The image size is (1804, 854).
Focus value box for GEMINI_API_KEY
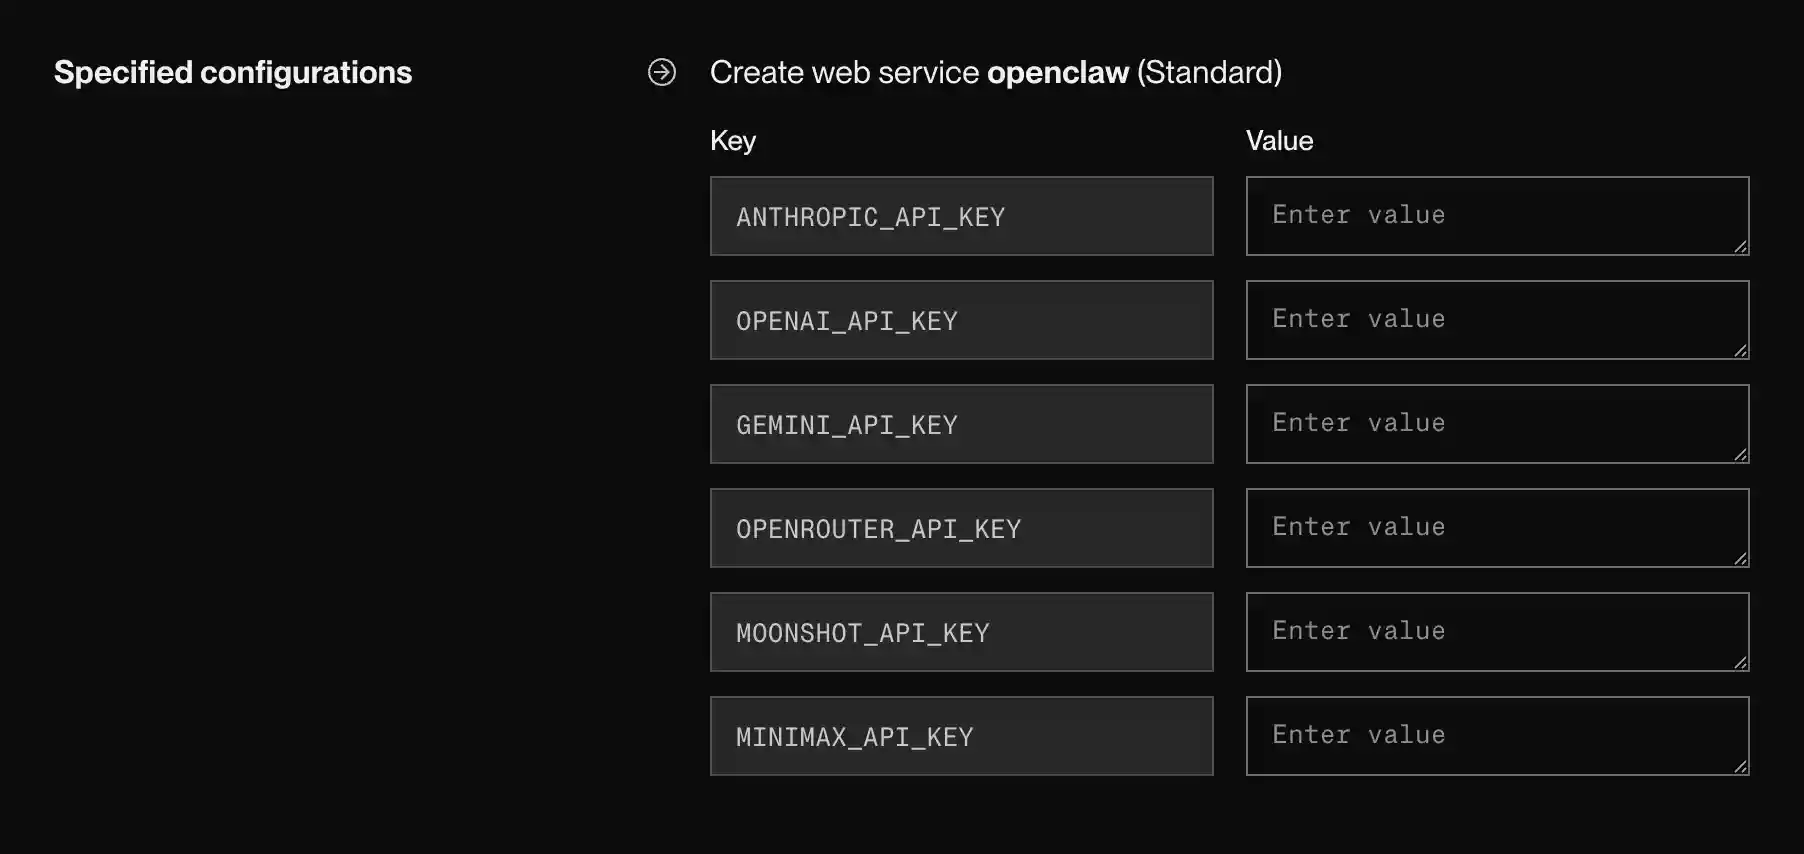pos(1498,424)
